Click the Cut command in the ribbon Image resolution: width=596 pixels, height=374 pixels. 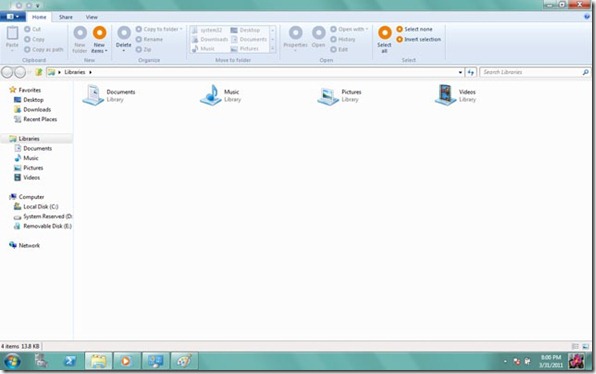click(x=33, y=29)
